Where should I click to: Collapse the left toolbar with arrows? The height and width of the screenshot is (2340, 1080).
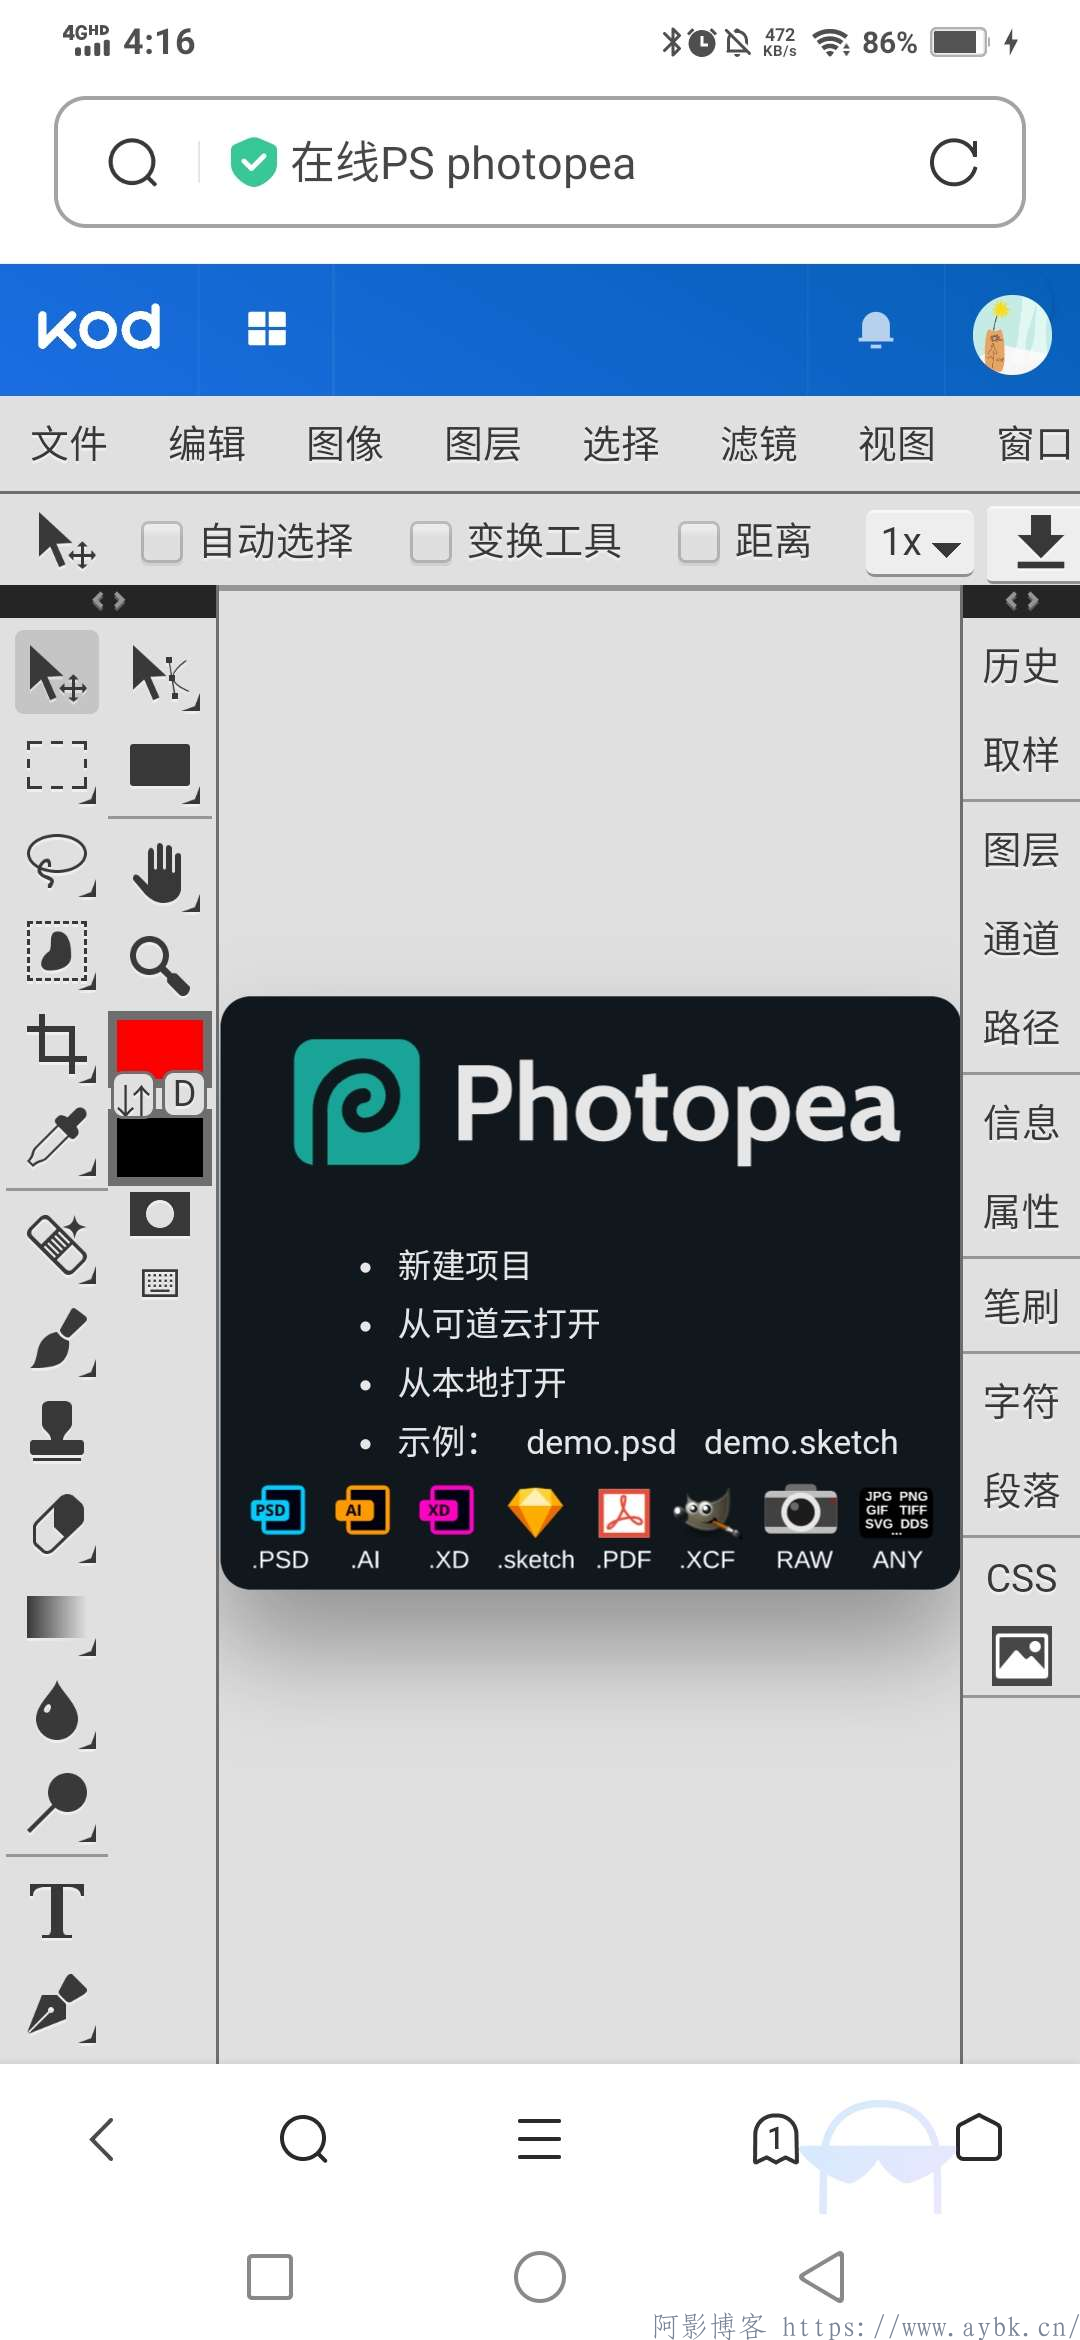(108, 600)
